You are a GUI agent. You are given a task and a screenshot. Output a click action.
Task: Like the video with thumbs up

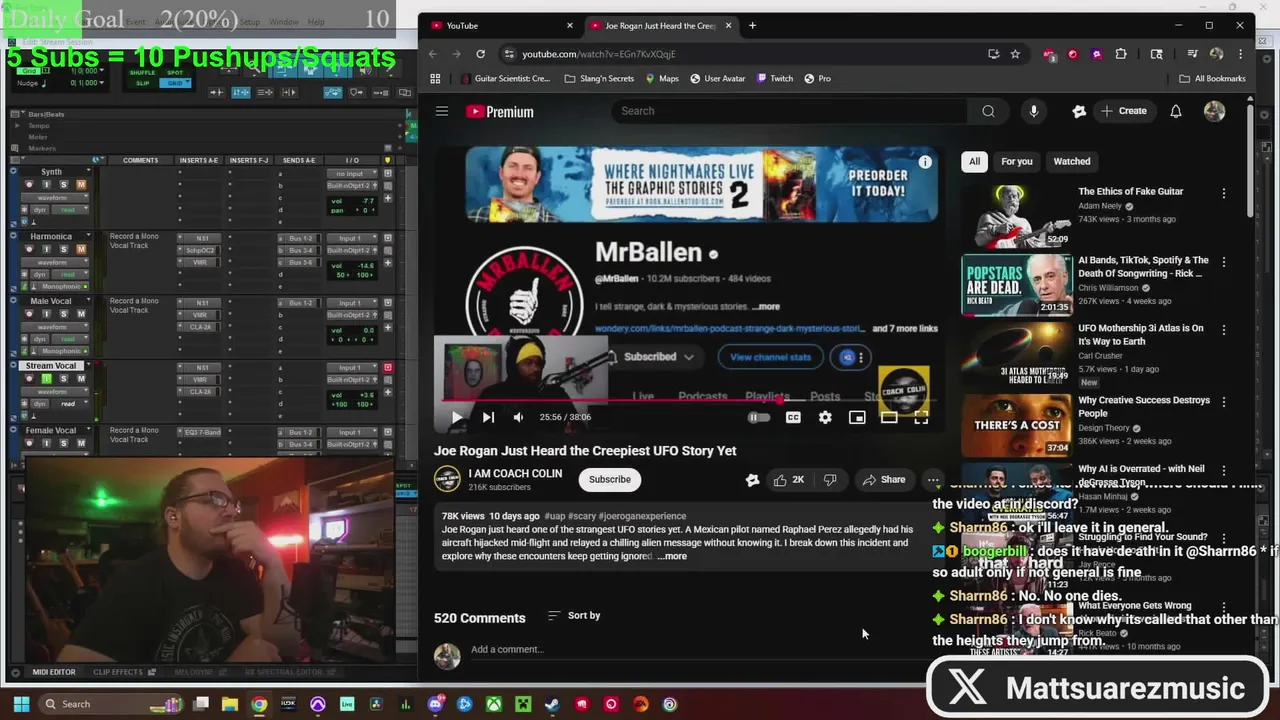tap(790, 480)
